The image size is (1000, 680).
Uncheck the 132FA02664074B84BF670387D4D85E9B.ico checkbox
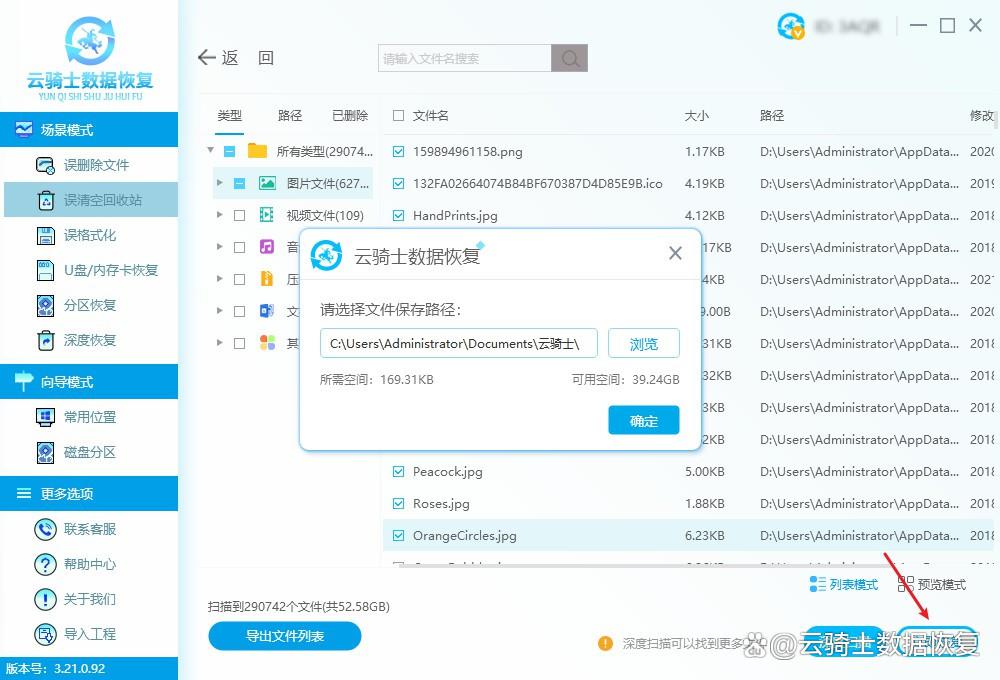click(x=399, y=184)
